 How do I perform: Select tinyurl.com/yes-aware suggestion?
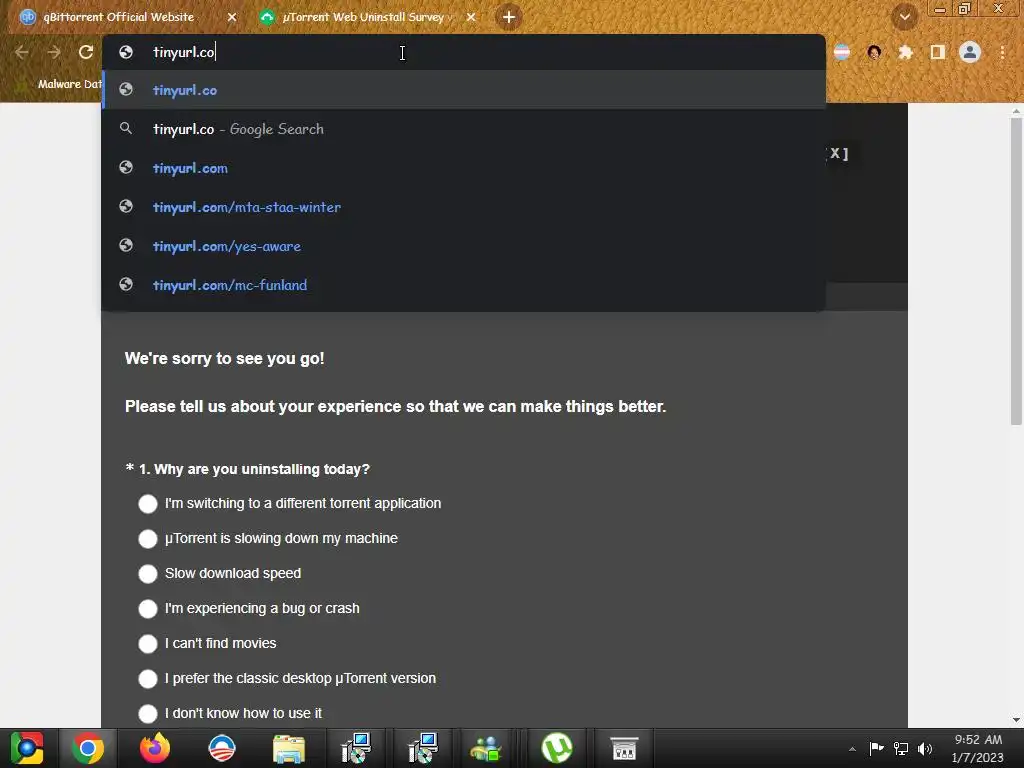pos(464,246)
